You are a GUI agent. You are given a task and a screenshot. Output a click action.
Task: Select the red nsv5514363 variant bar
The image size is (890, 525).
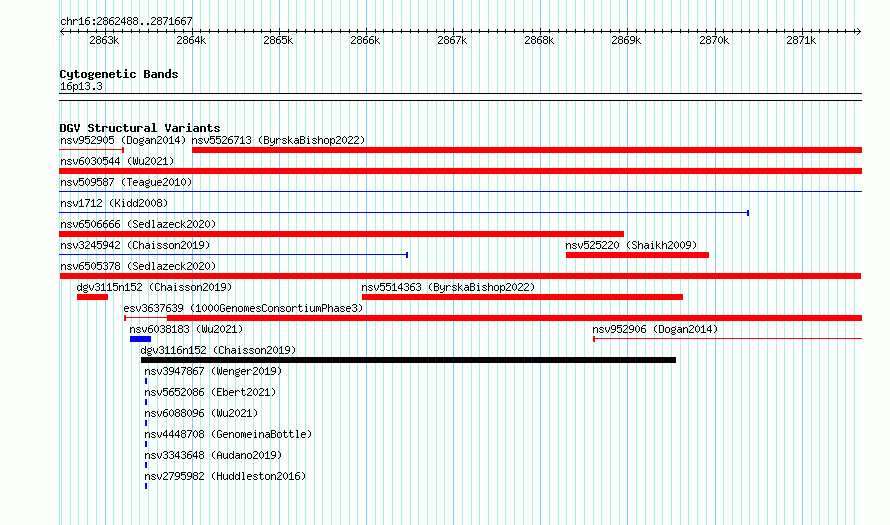point(522,297)
